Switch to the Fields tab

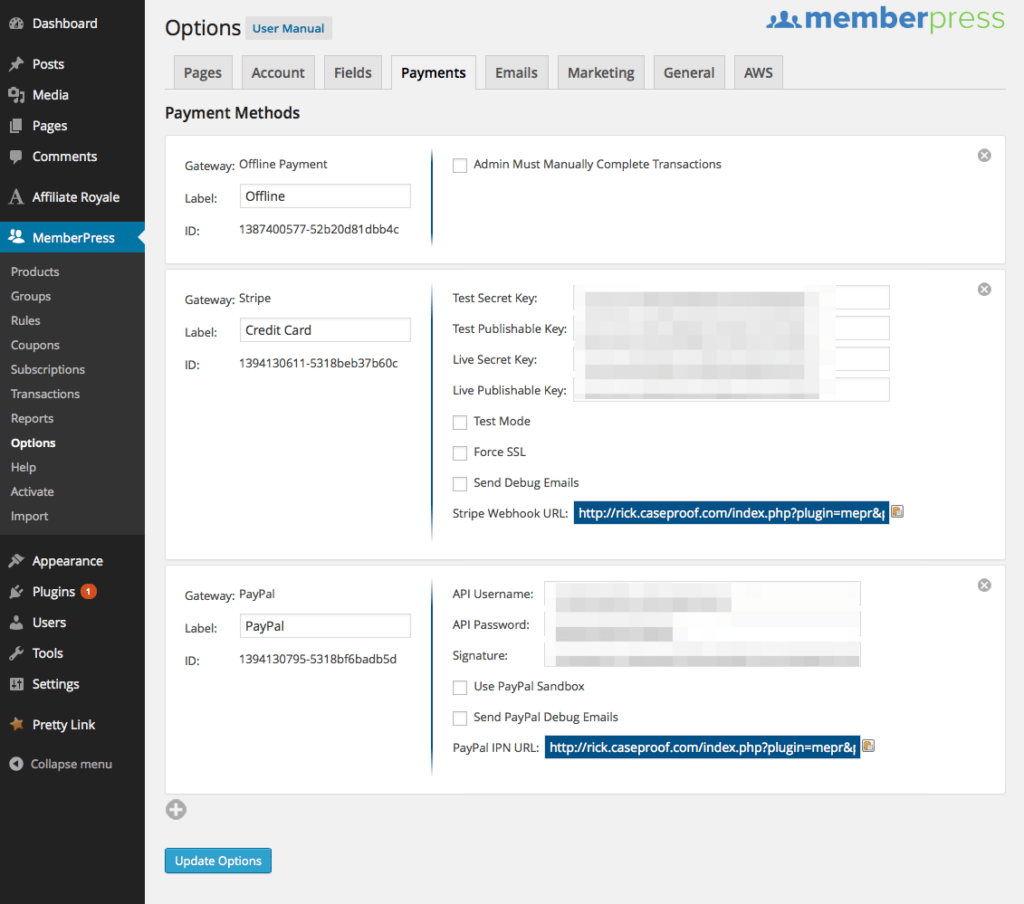click(353, 73)
